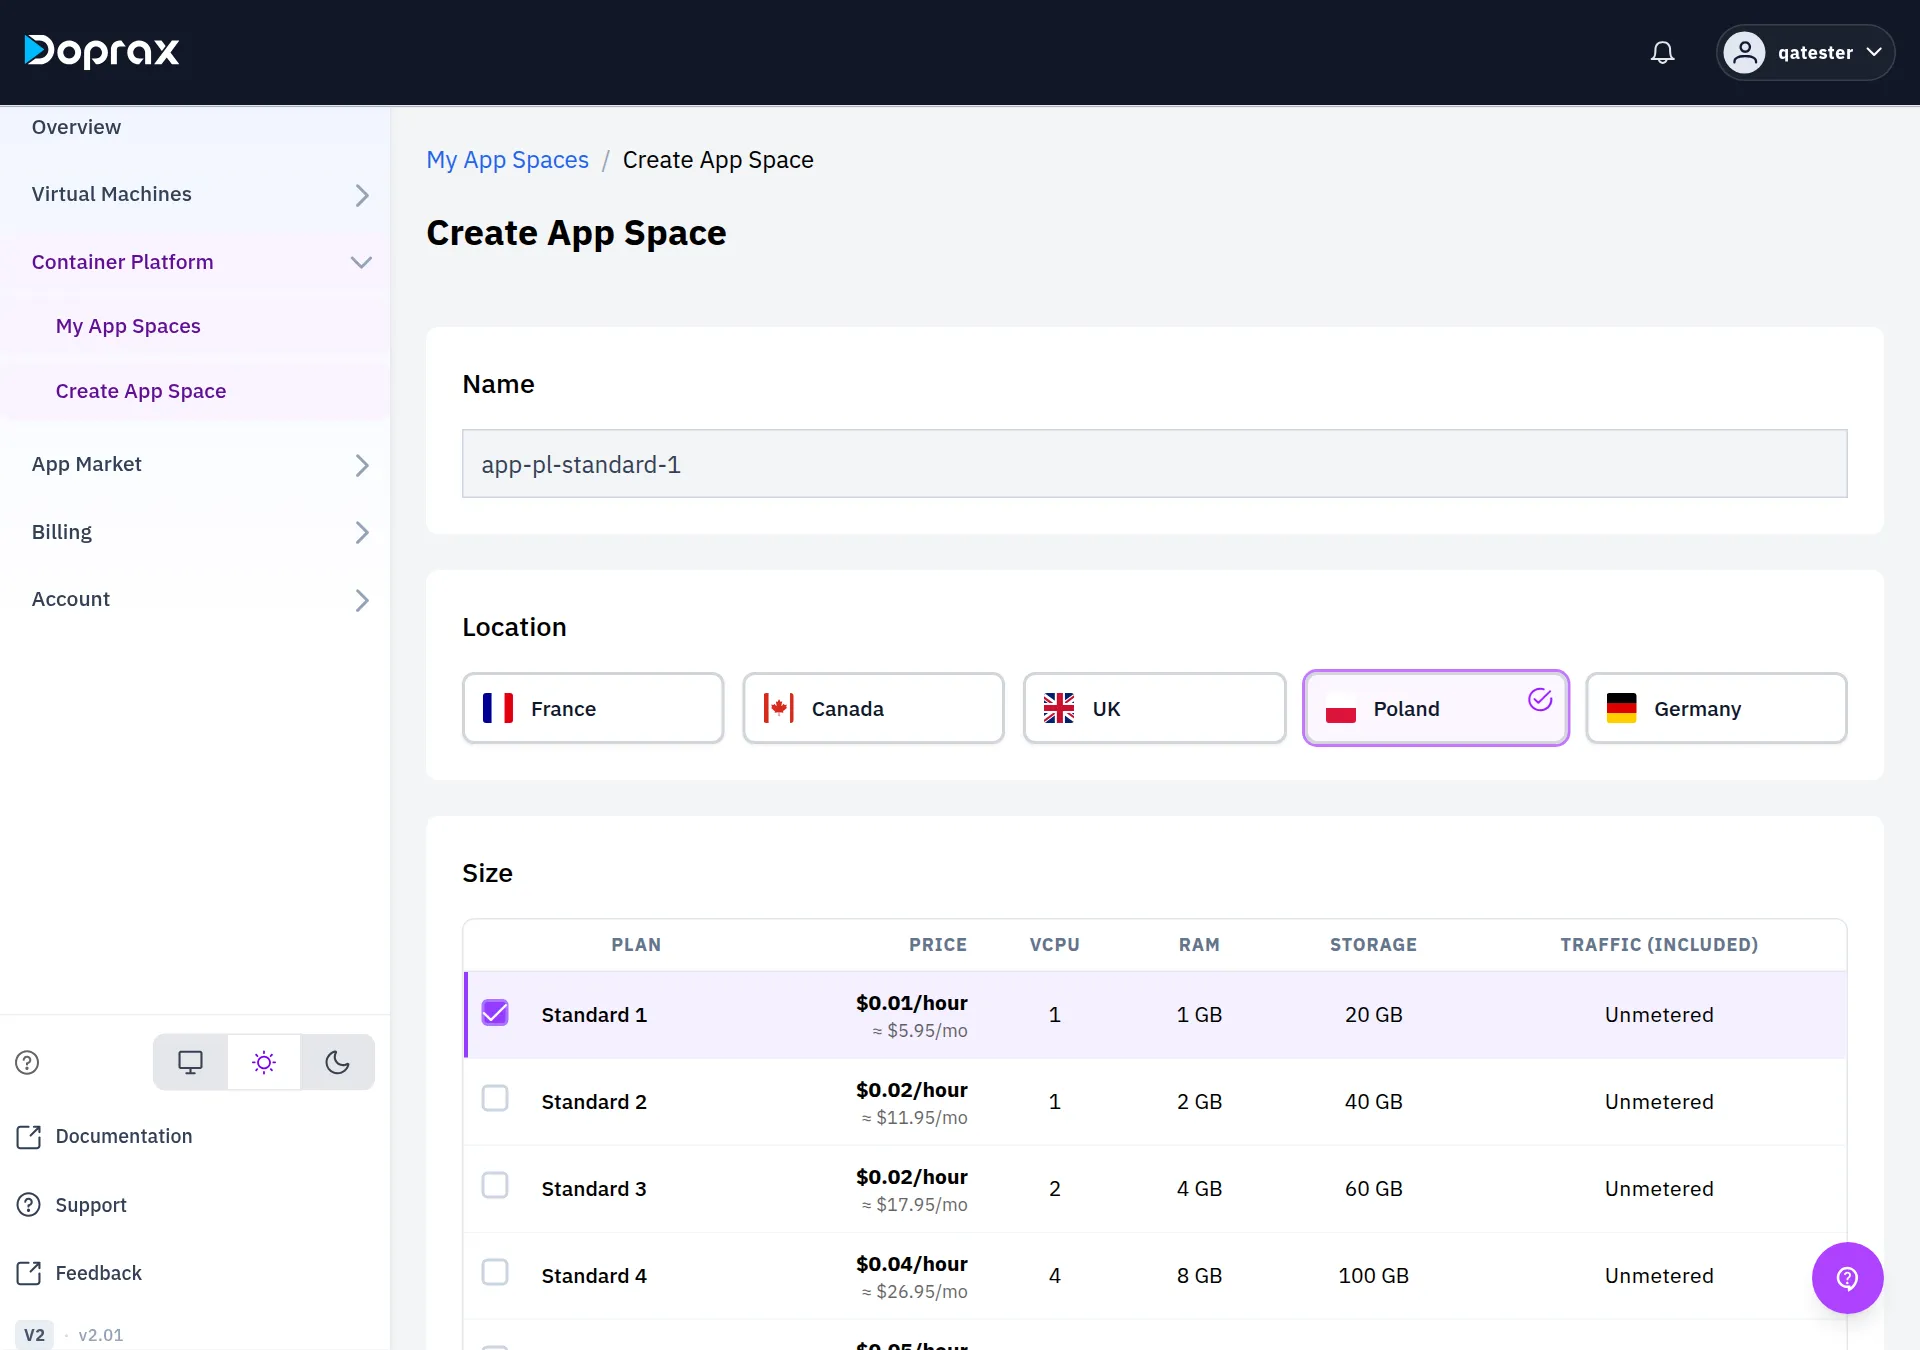Open the purple floating help chat button

click(x=1847, y=1277)
